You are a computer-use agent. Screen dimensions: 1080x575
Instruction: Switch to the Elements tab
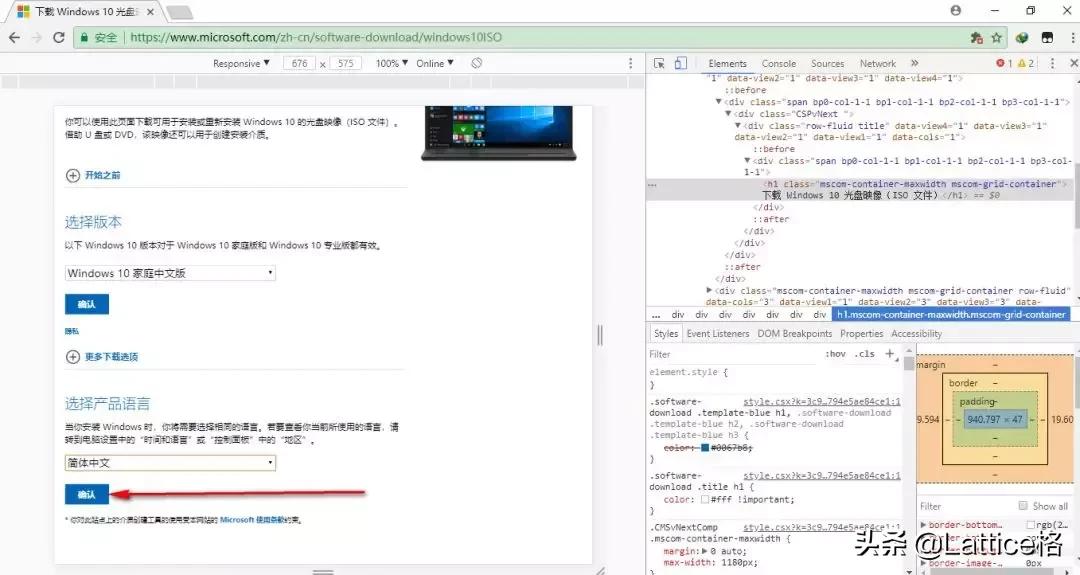(727, 63)
